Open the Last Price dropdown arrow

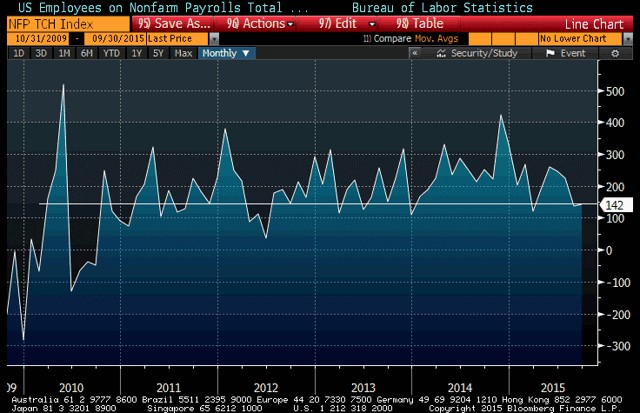click(214, 39)
